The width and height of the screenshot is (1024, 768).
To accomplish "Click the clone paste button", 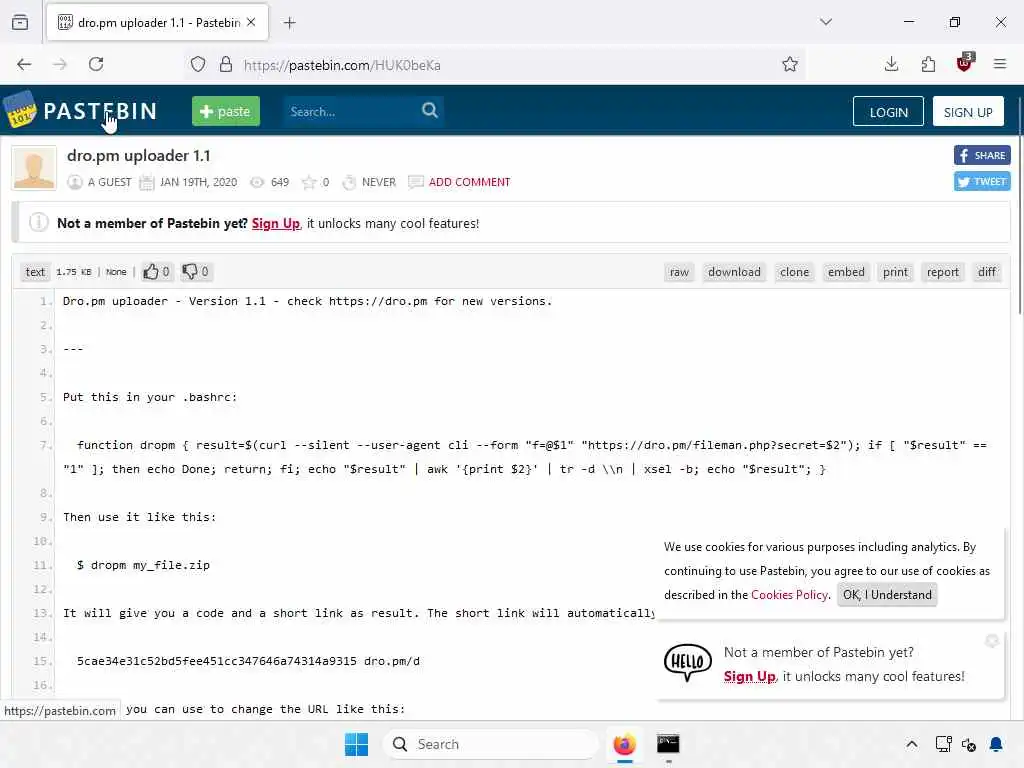I will click(794, 272).
